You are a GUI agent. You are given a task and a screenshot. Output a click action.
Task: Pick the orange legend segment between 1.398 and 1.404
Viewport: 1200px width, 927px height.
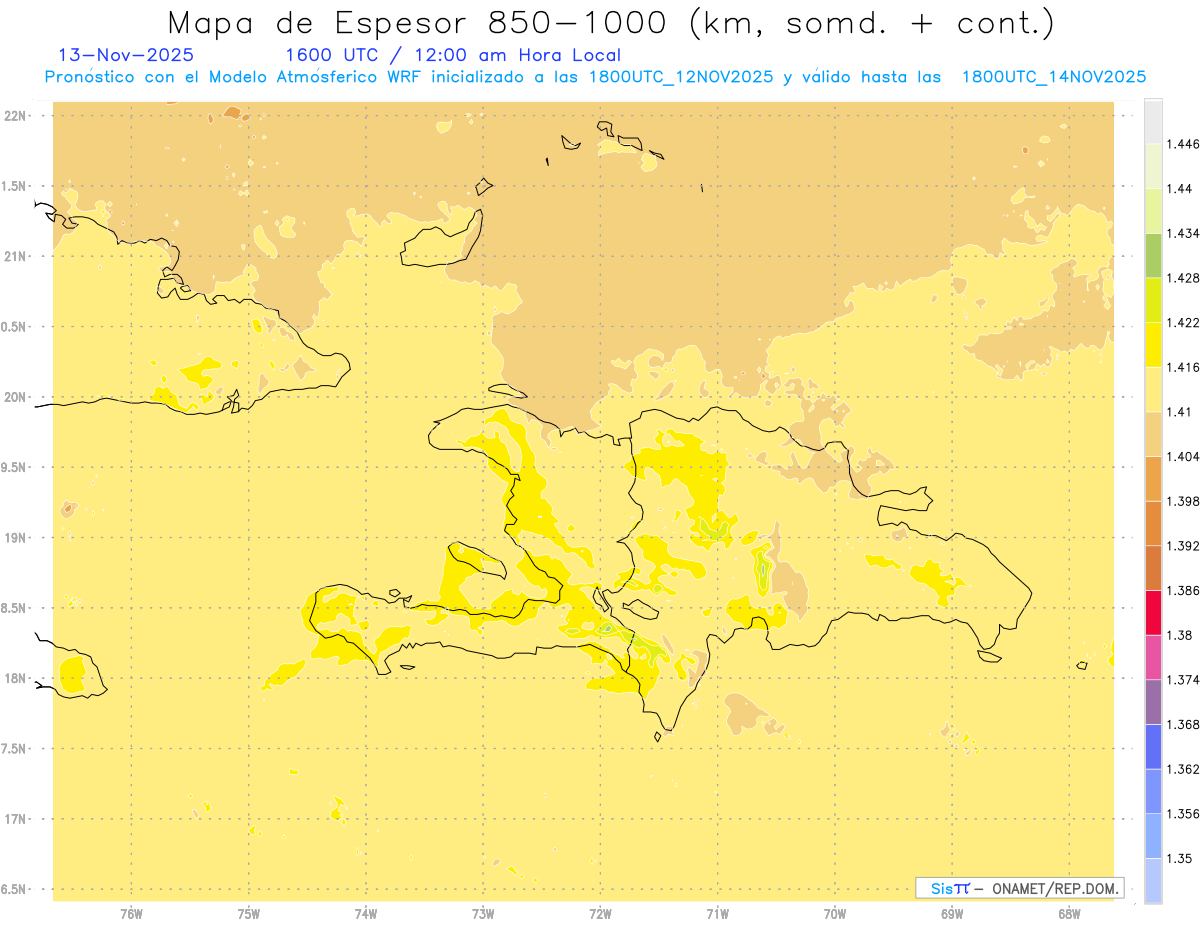[1153, 478]
